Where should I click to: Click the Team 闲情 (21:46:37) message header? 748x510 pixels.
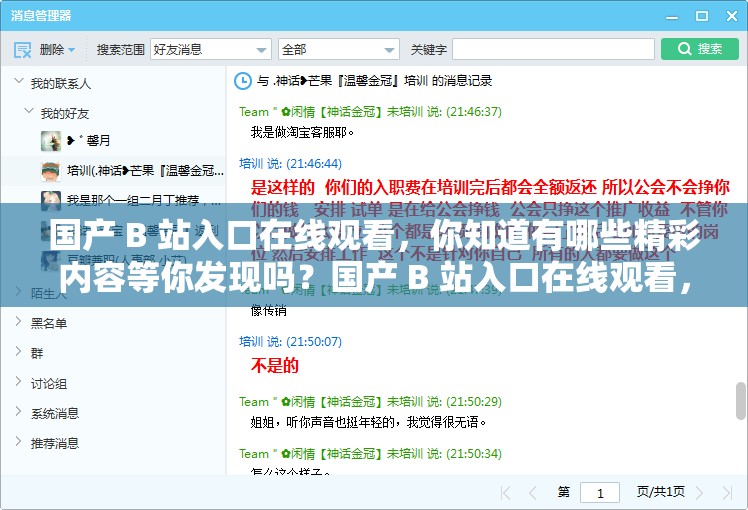tap(370, 112)
